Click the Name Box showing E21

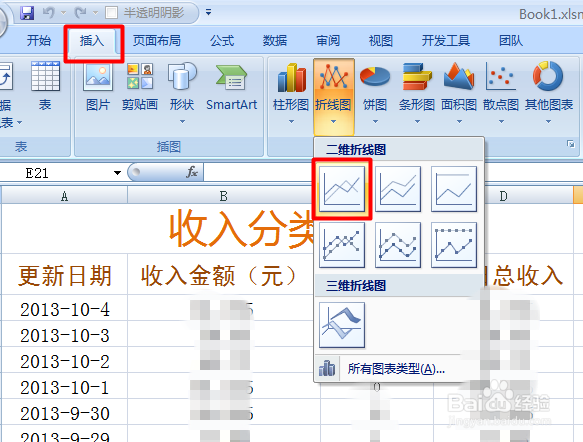click(56, 173)
